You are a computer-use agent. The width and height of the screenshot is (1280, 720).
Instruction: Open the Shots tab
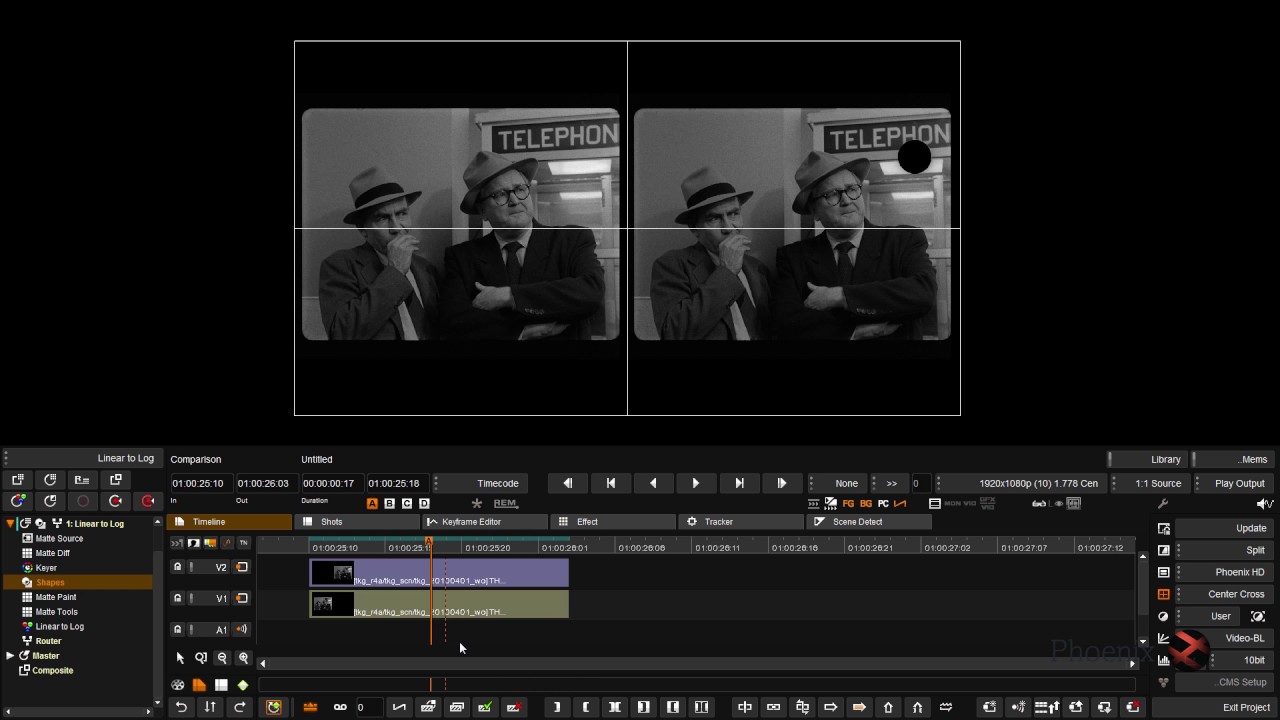coord(357,522)
